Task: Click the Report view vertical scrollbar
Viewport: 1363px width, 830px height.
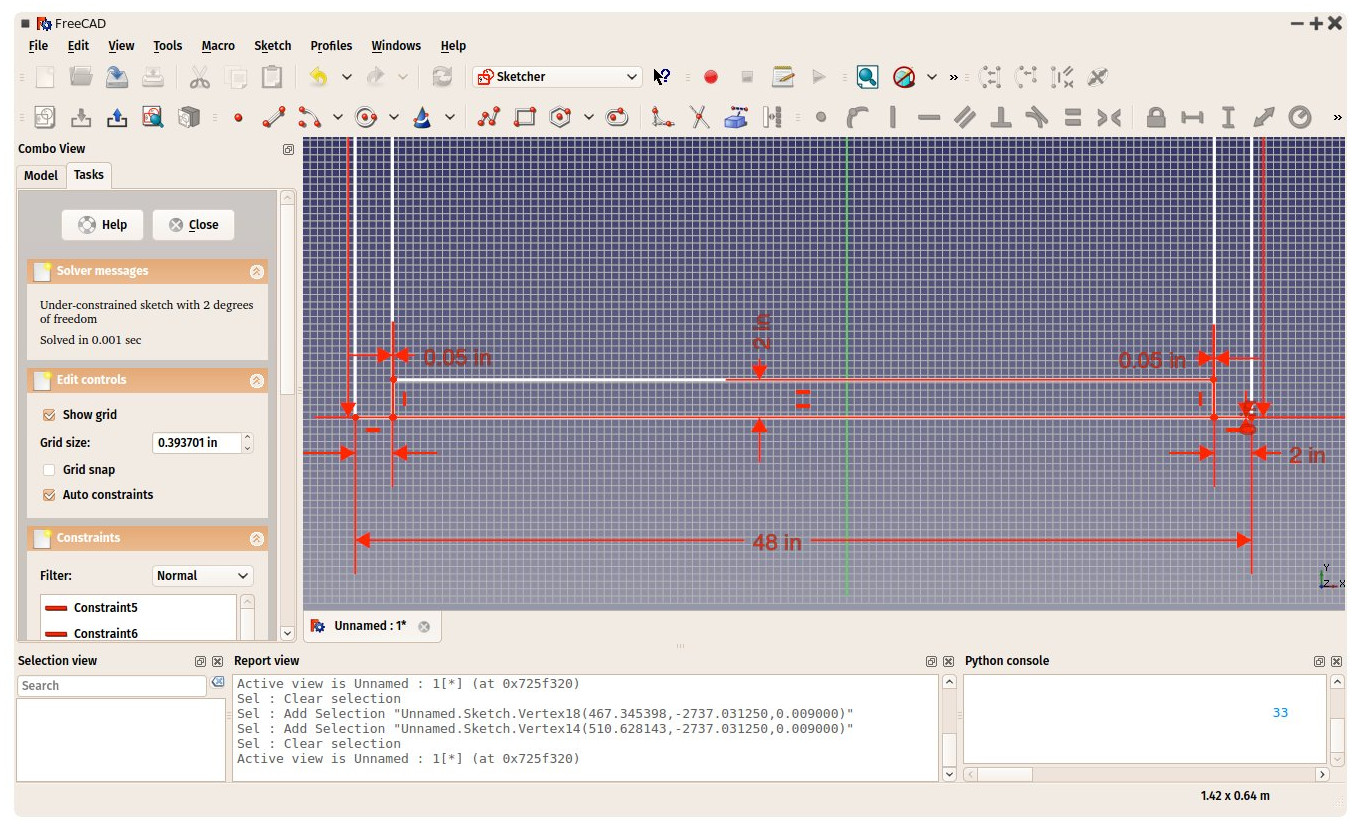Action: pyautogui.click(x=949, y=728)
